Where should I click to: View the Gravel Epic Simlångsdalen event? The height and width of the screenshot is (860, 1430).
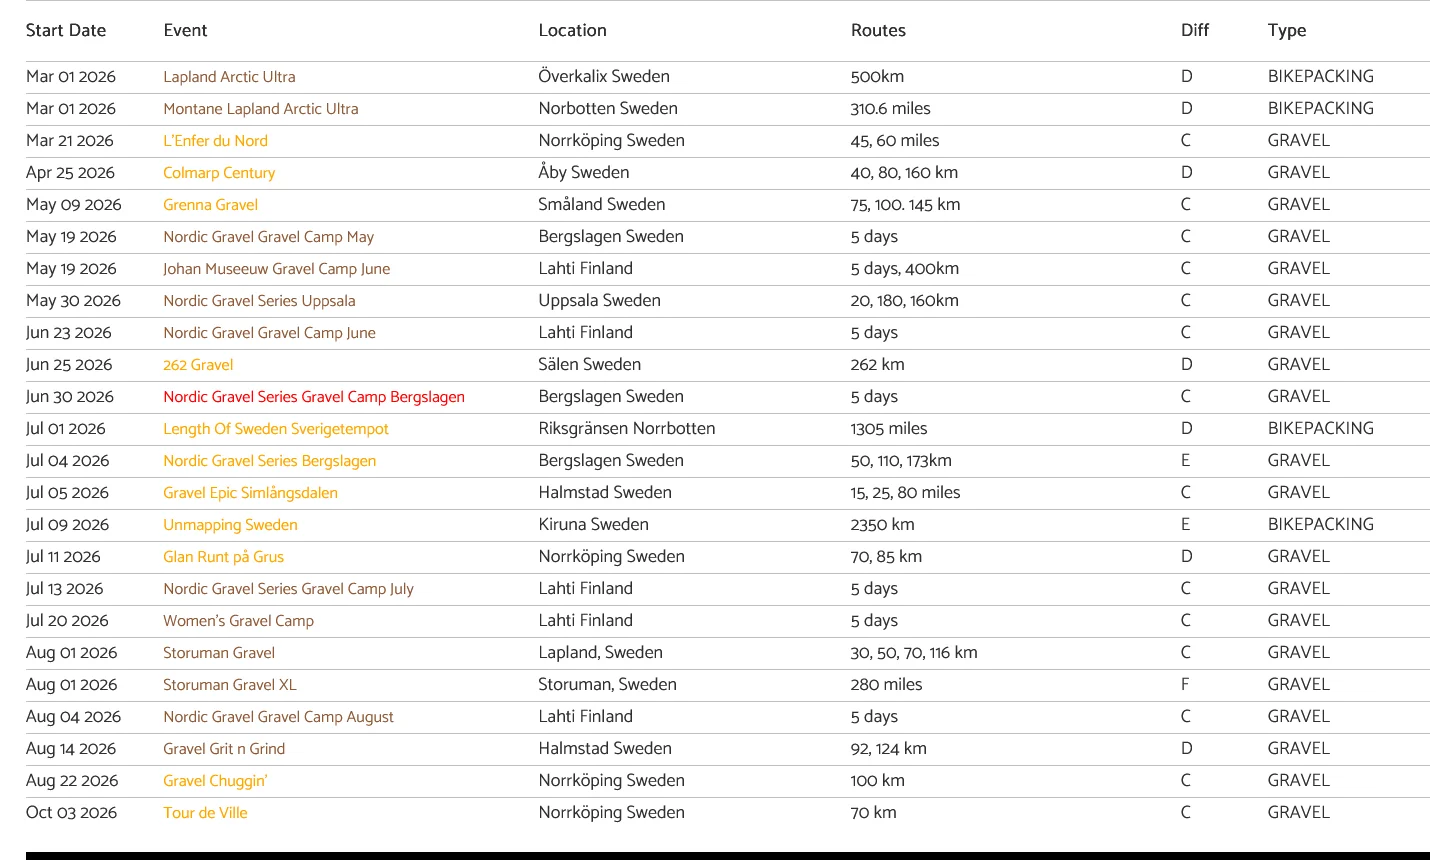pyautogui.click(x=250, y=493)
